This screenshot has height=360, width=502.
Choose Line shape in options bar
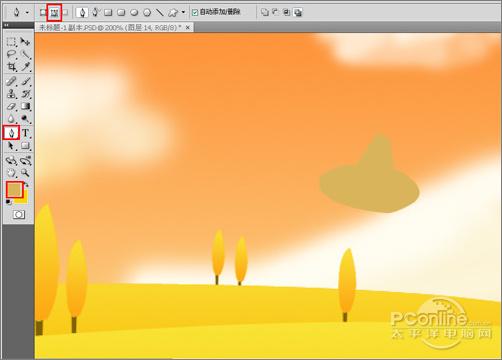pos(160,13)
